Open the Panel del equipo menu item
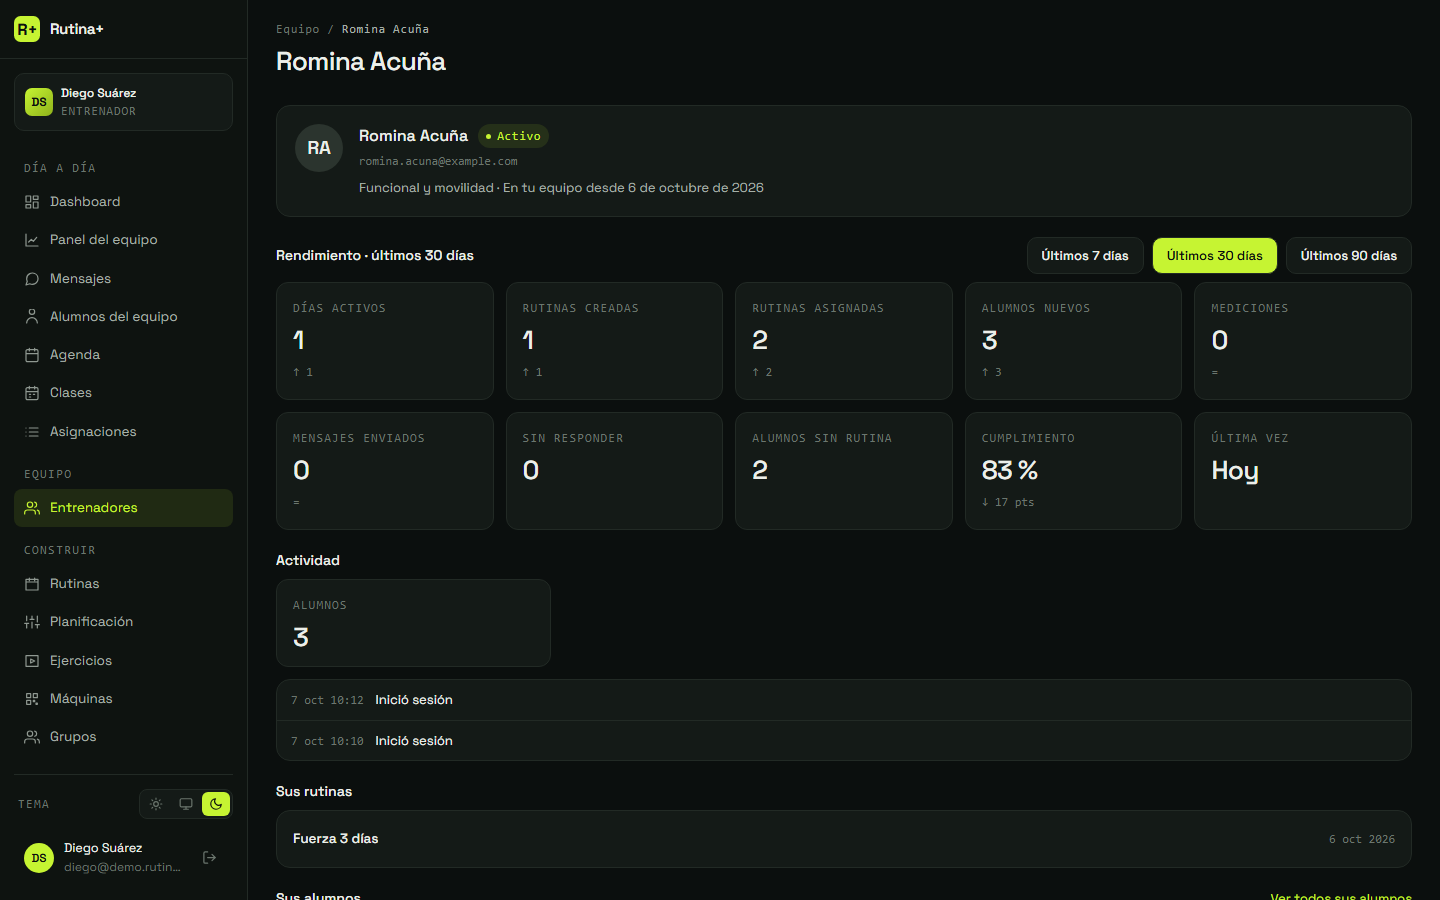1440x900 pixels. click(123, 240)
